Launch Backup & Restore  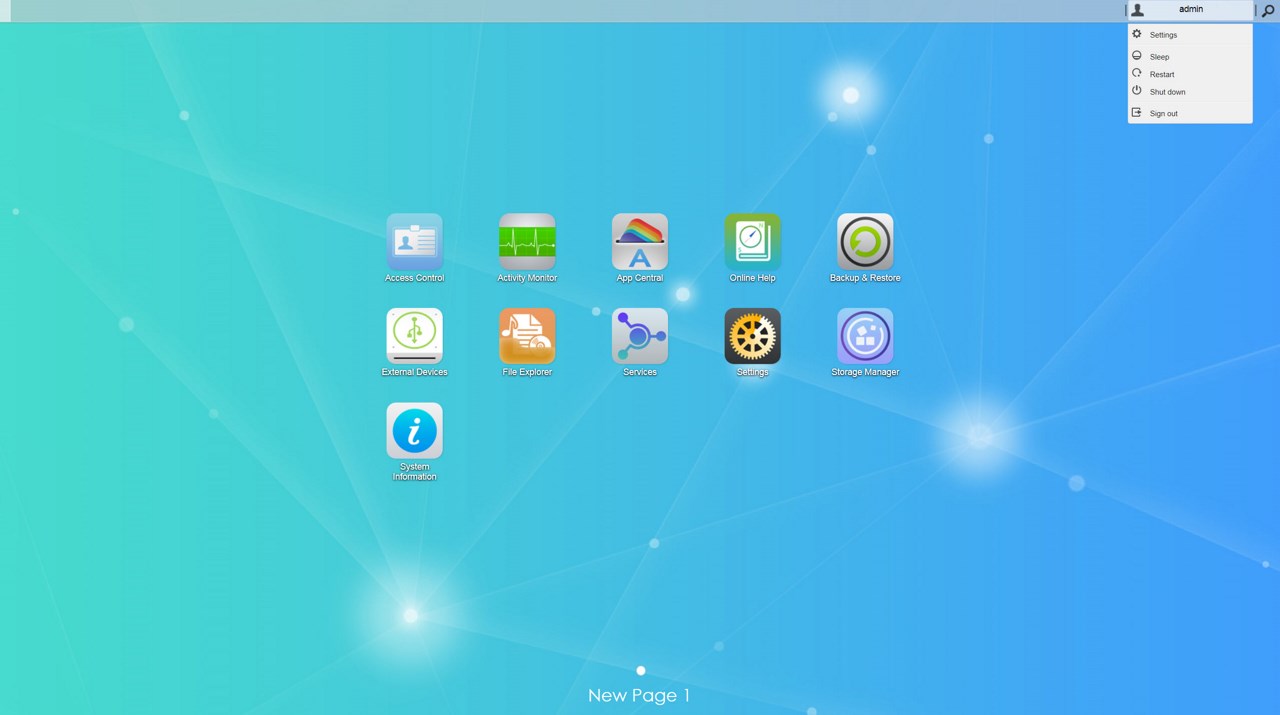865,241
